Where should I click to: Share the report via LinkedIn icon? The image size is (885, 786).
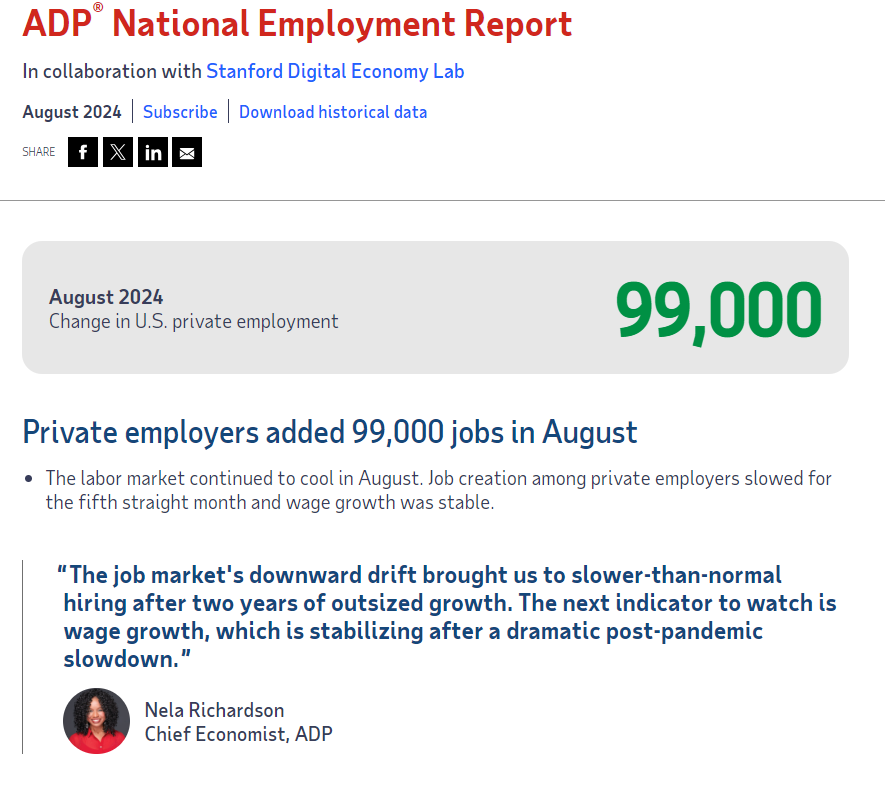153,152
